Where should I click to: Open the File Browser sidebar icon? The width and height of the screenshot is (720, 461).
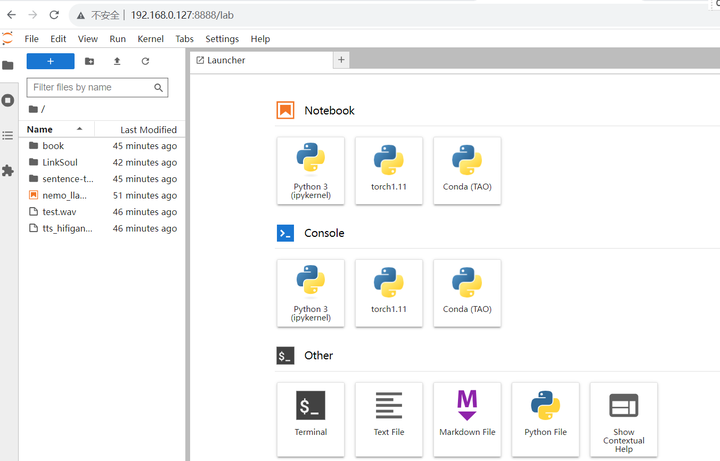click(8, 65)
